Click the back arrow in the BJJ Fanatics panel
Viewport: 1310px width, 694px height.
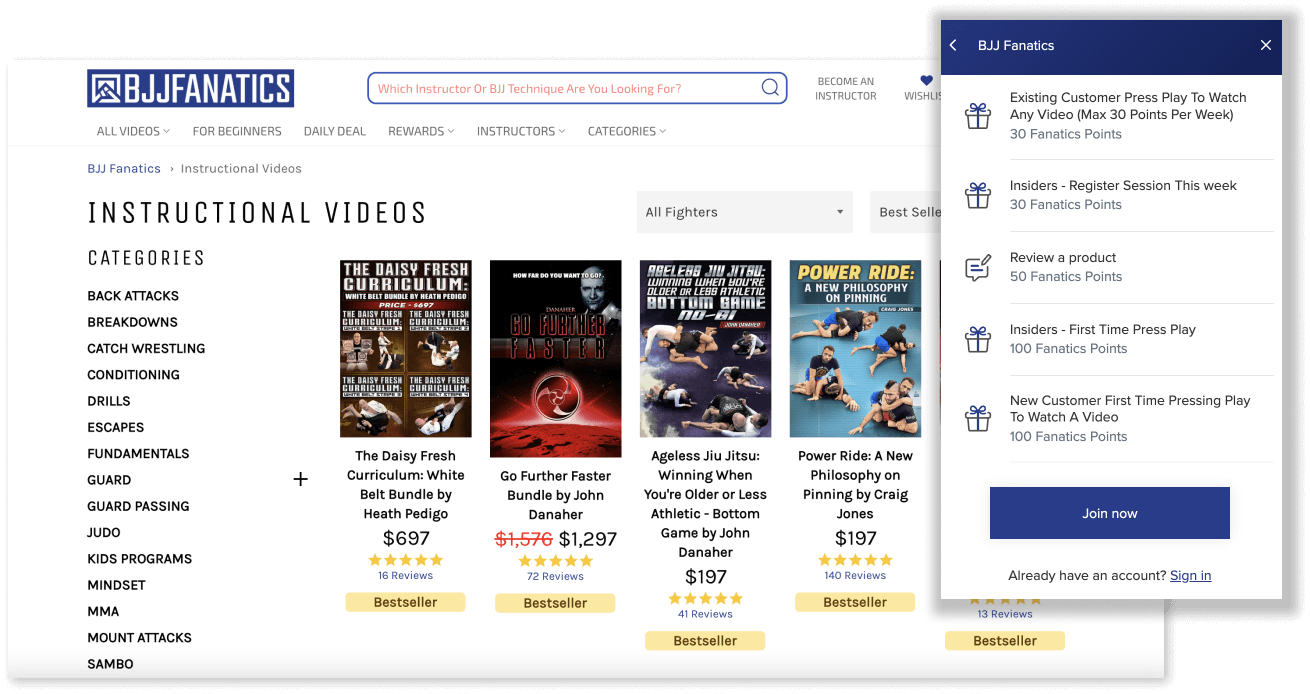pyautogui.click(x=952, y=45)
